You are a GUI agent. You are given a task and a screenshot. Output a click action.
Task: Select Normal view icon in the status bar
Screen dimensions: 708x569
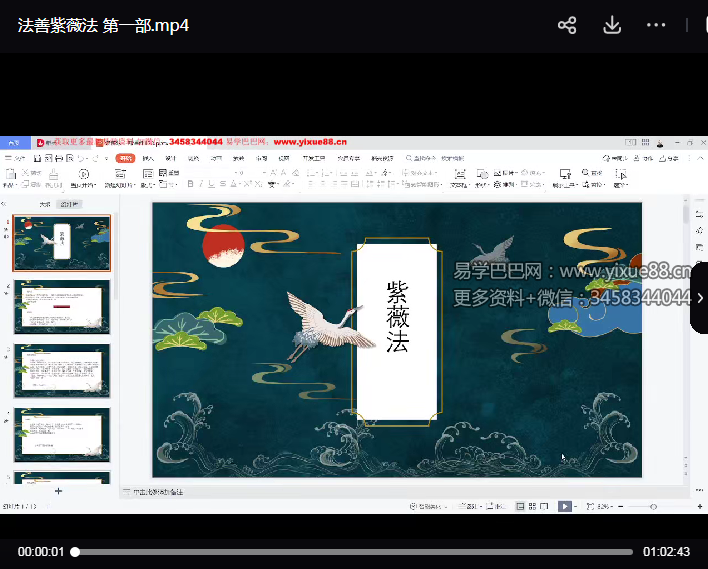tap(520, 506)
